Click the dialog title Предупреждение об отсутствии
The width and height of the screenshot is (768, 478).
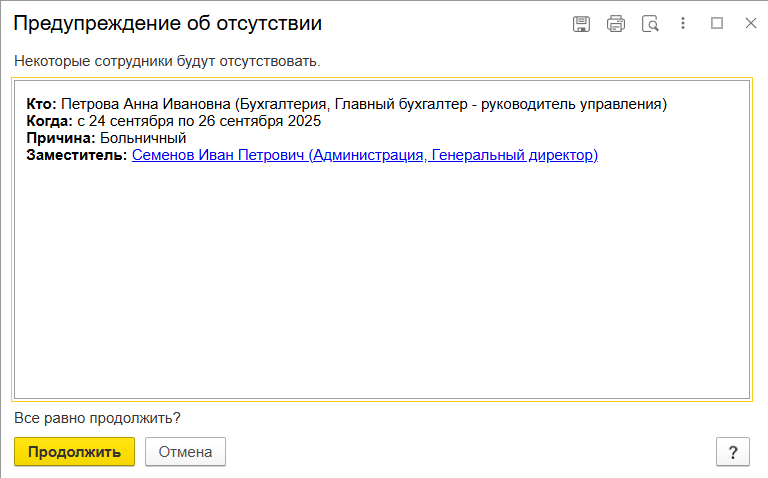coord(168,23)
